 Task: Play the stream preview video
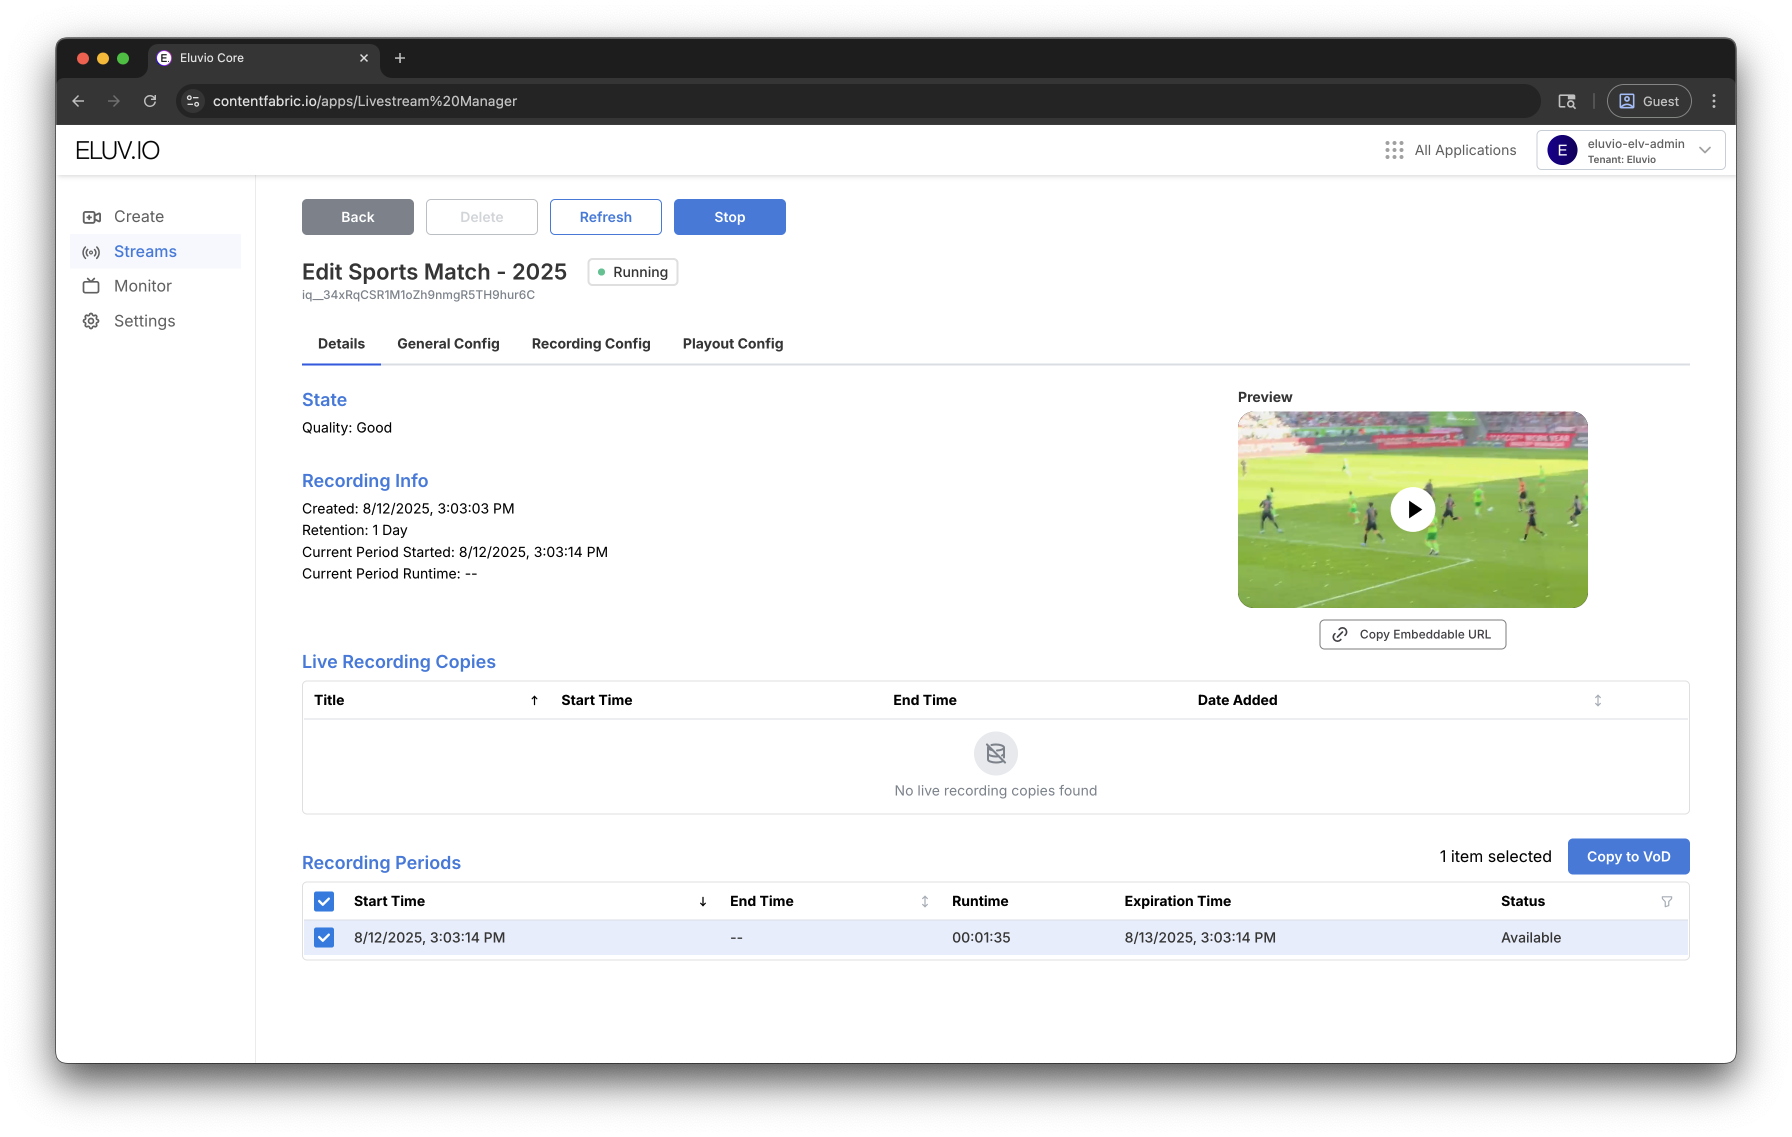(1412, 510)
